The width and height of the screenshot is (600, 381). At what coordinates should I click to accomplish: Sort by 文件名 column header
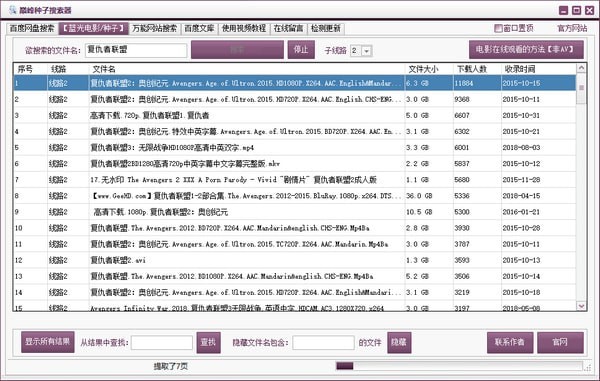(104, 69)
